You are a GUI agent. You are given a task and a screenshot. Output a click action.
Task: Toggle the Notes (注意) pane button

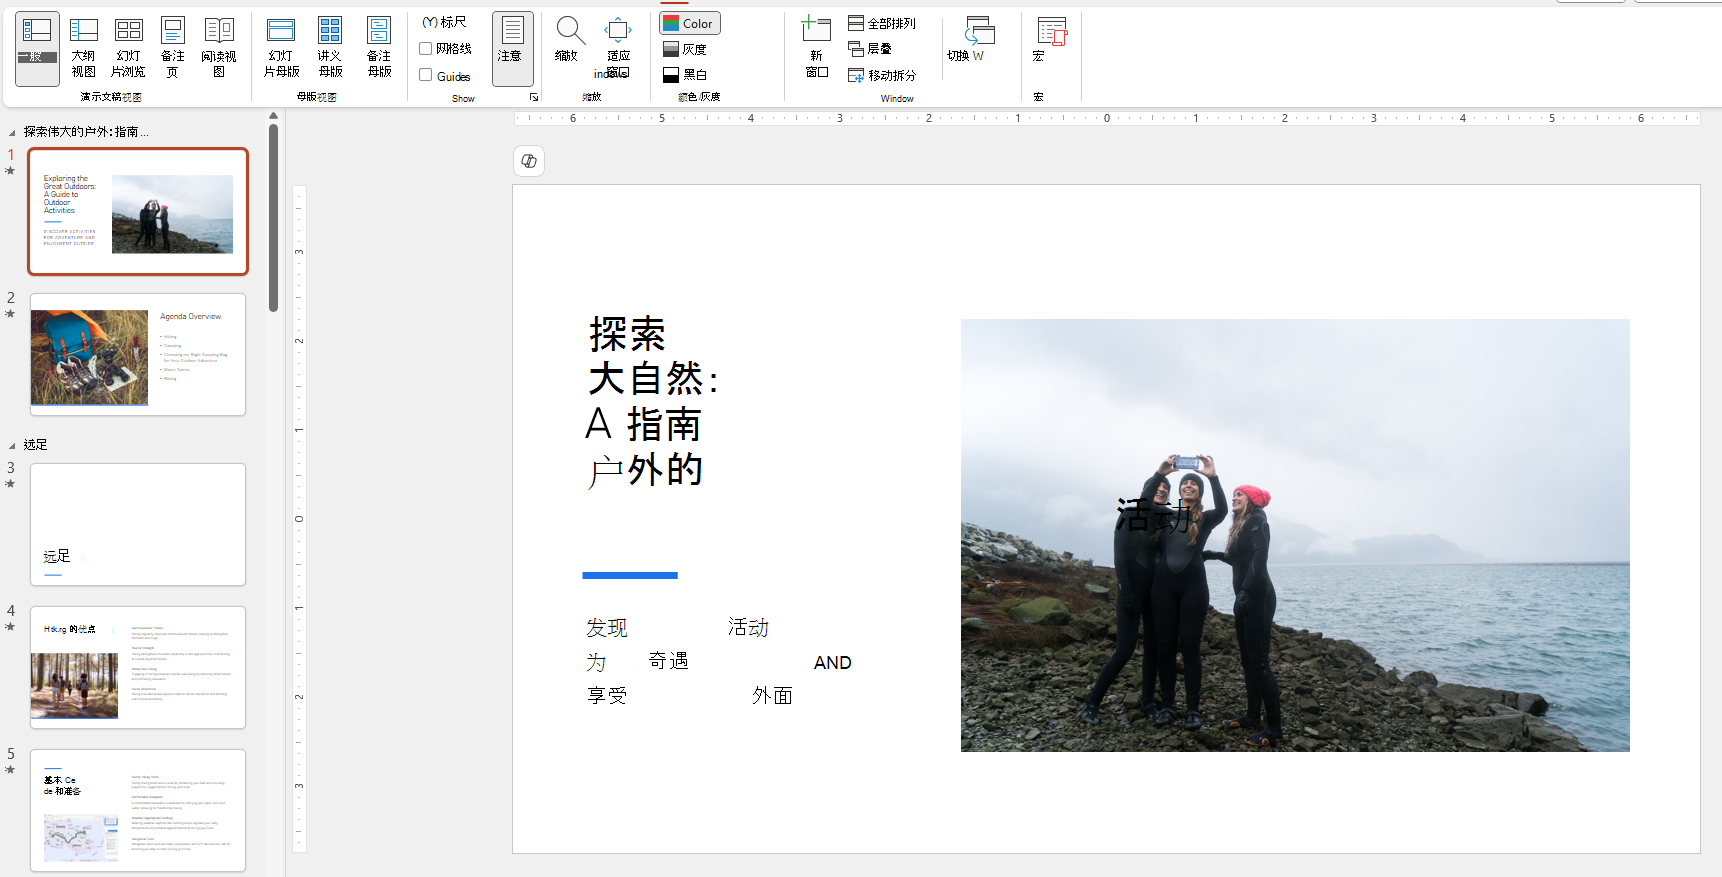coord(511,46)
